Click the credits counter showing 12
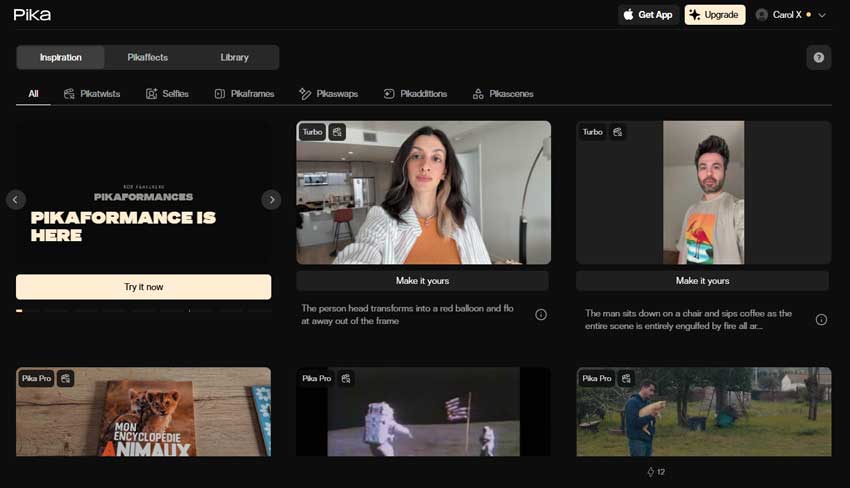 pyautogui.click(x=656, y=472)
